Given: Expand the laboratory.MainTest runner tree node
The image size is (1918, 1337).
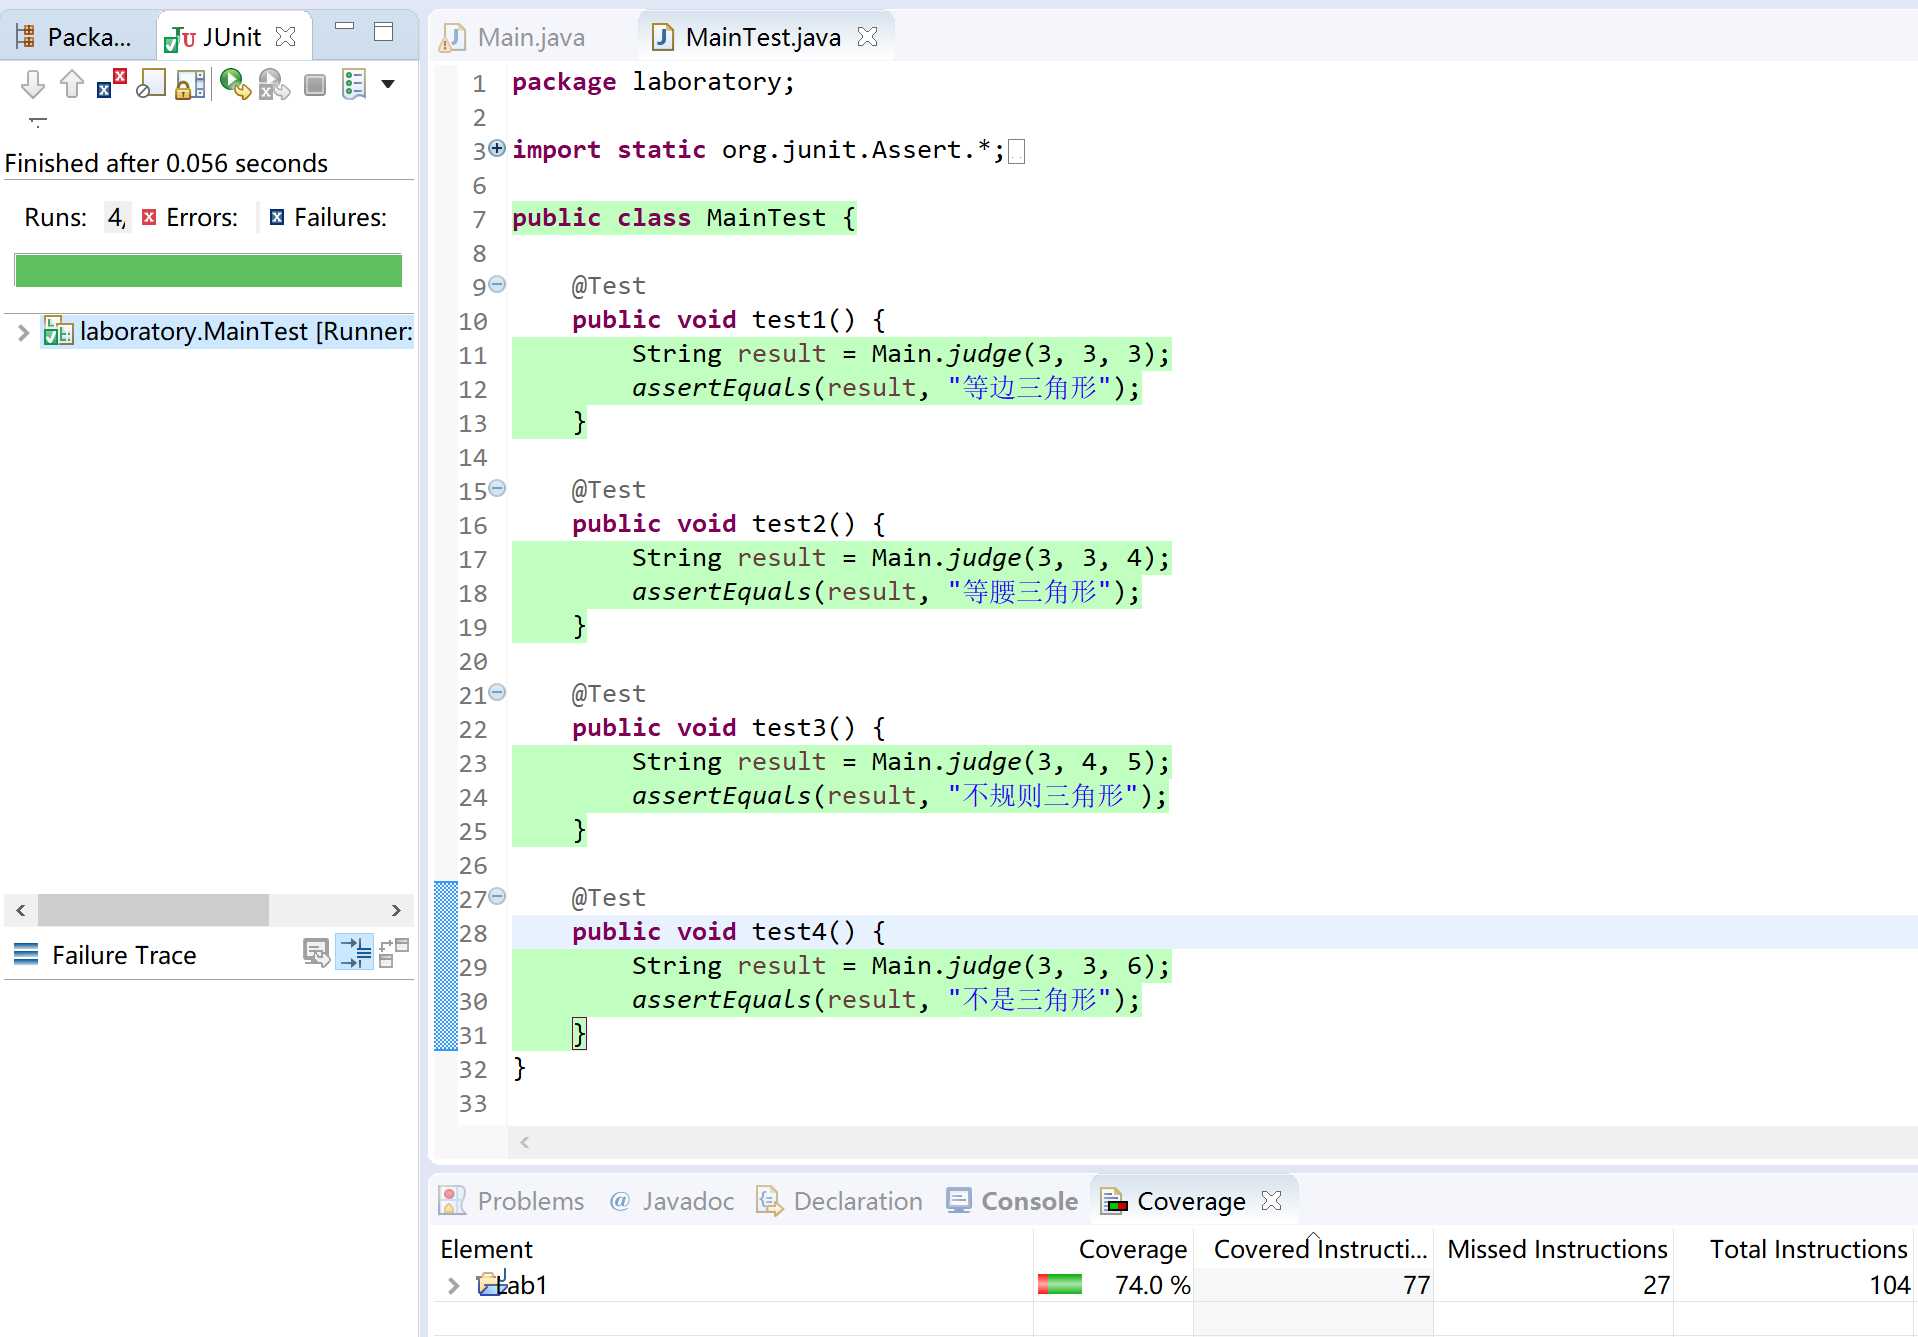Looking at the screenshot, I should 22,332.
